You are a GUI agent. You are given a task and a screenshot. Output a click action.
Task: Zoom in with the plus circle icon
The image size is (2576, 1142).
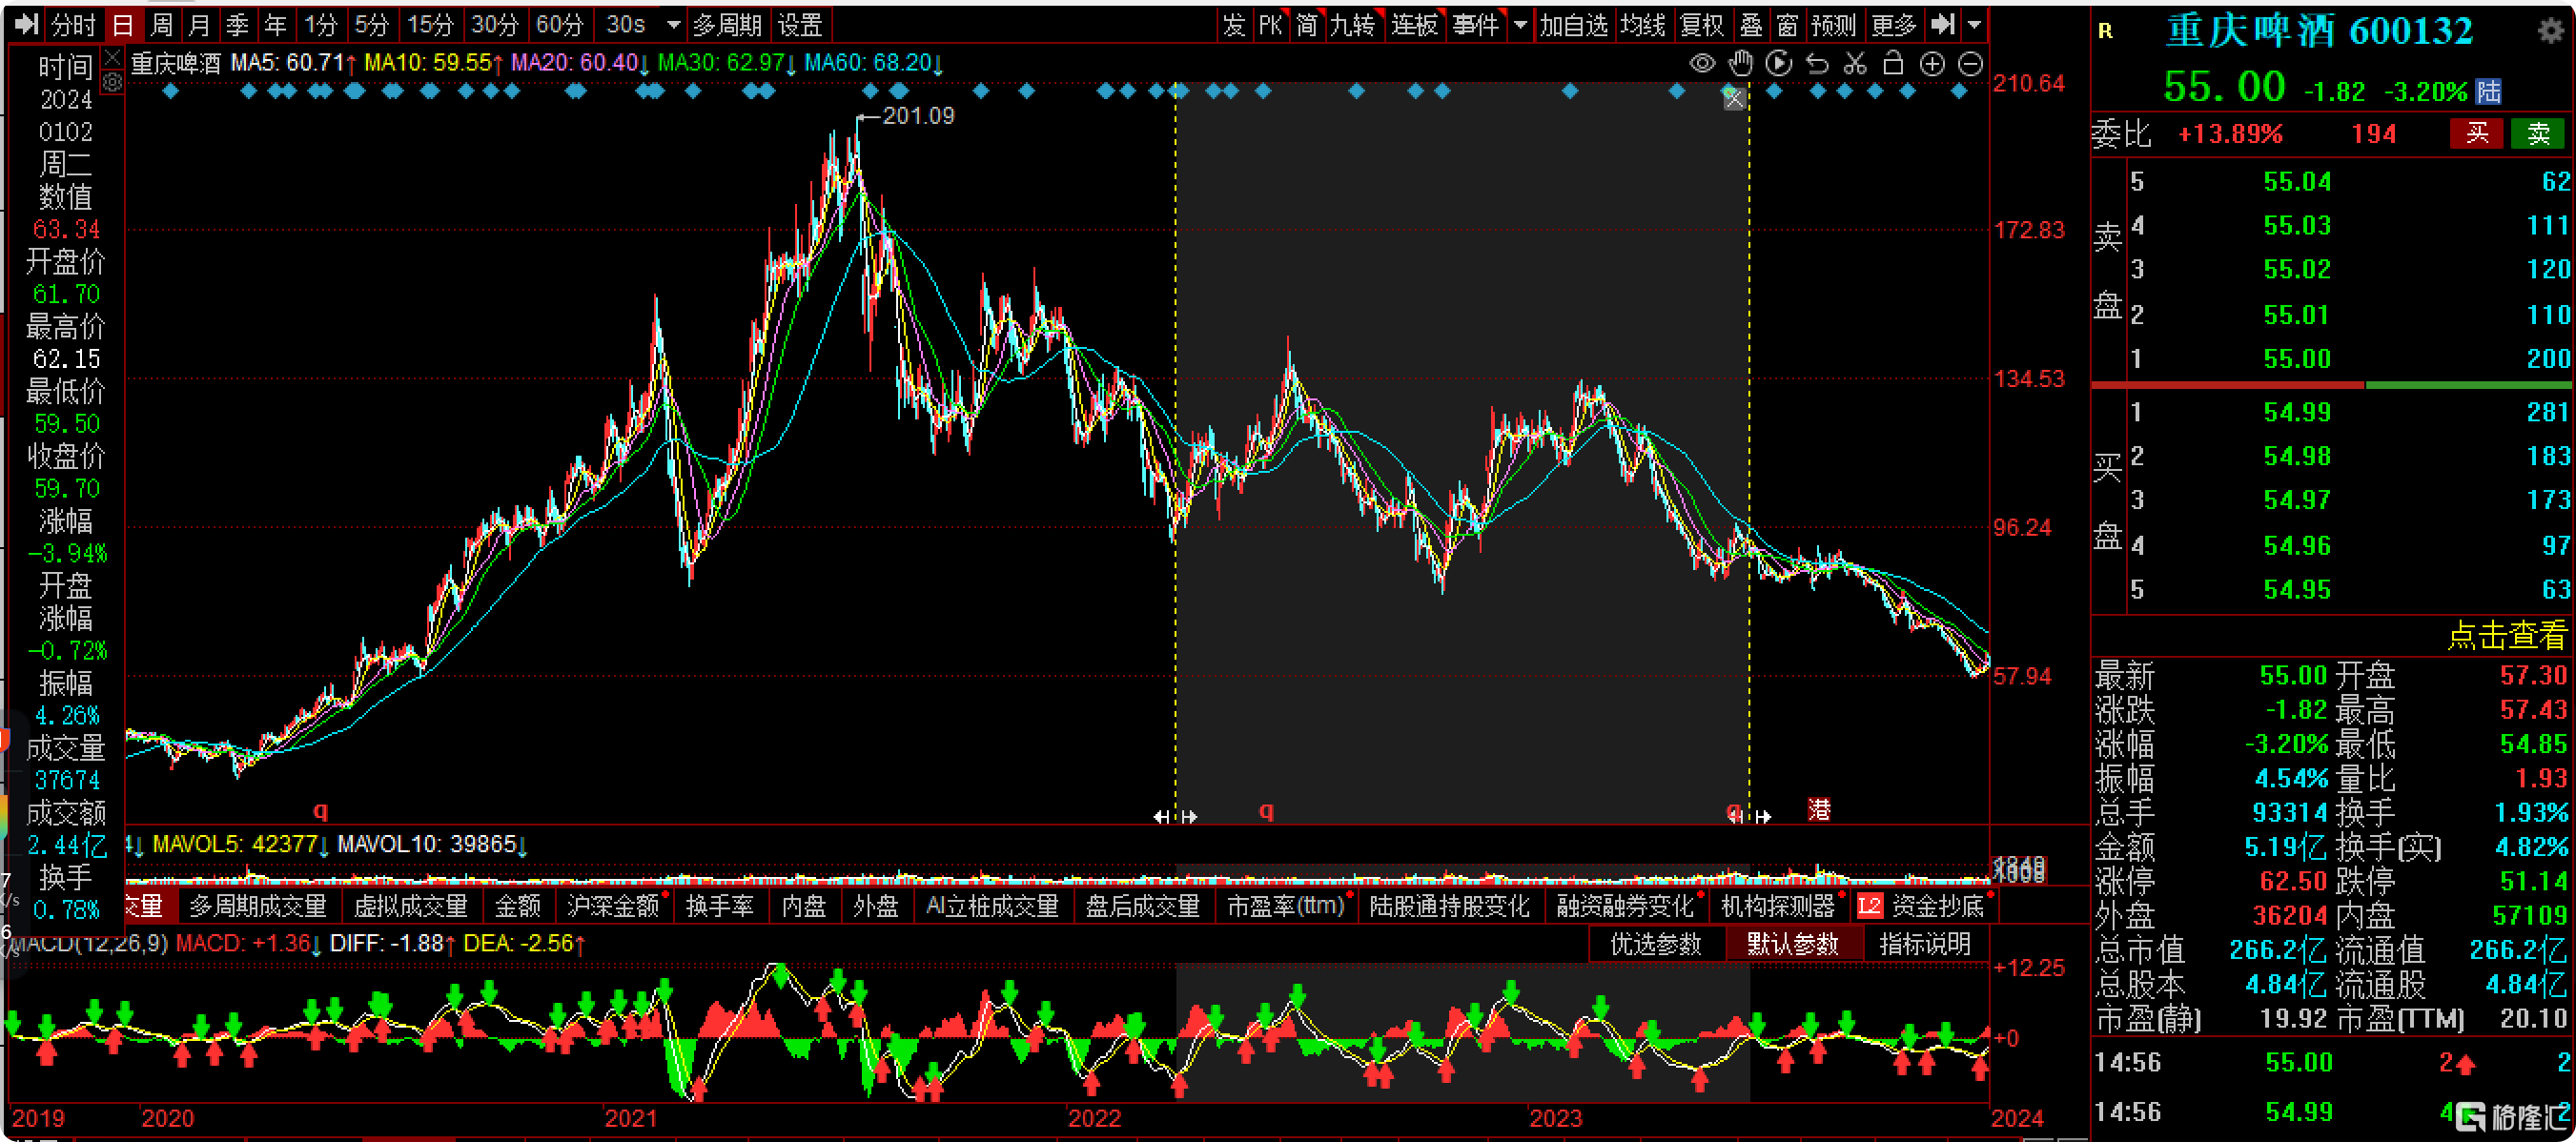pyautogui.click(x=1932, y=64)
